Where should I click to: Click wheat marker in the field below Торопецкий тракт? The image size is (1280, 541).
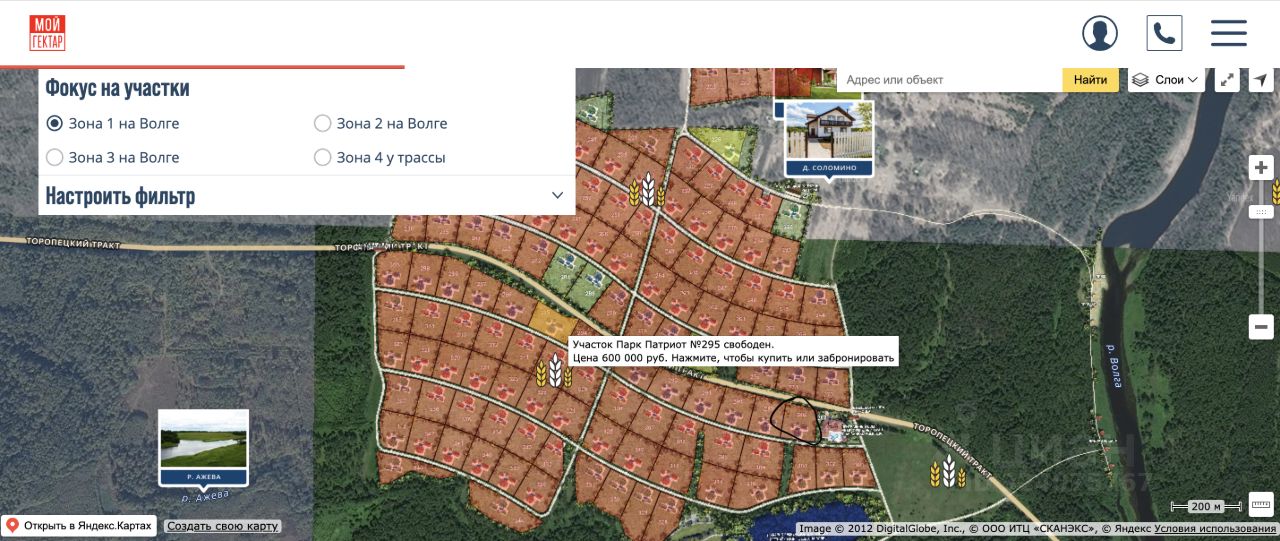pos(947,471)
